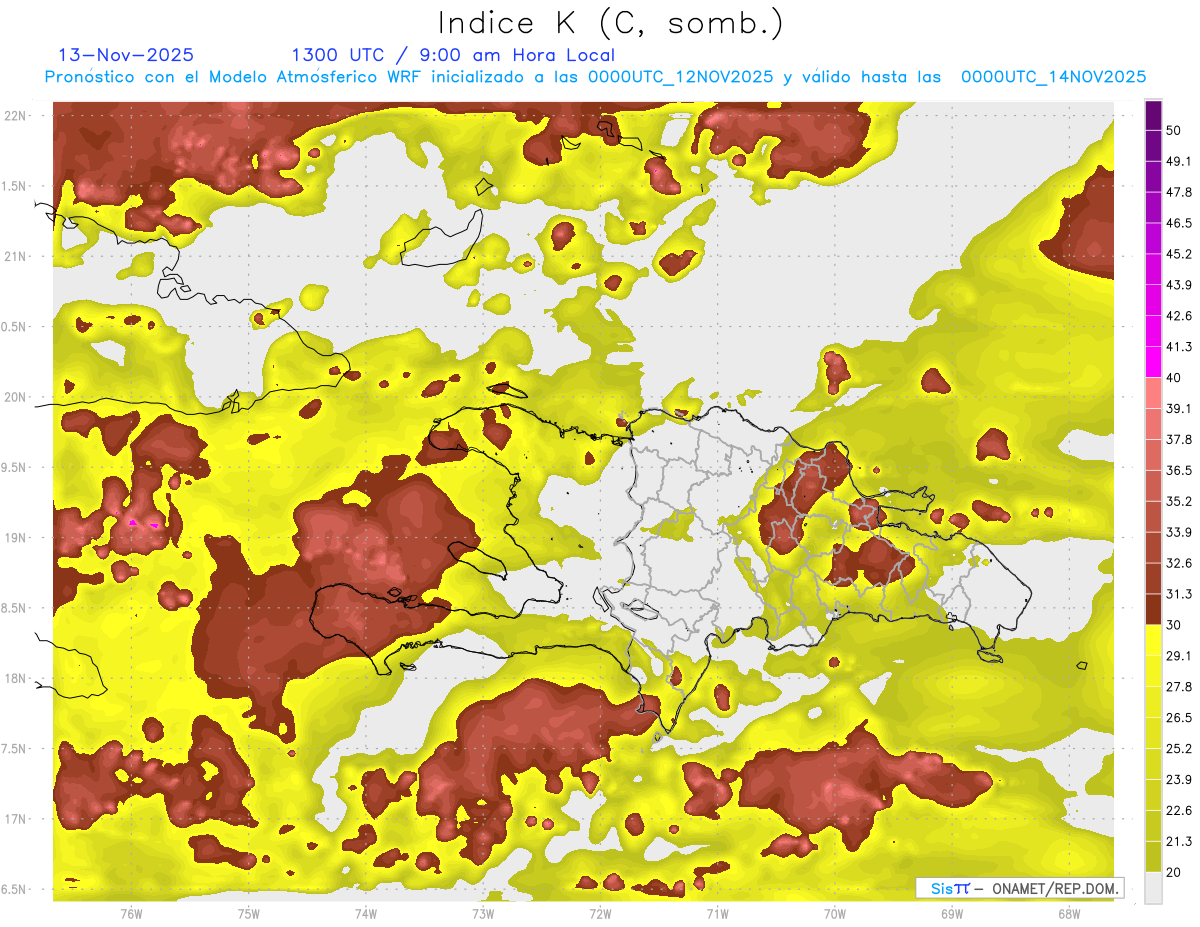Click the 'Pronostico con el Modelo Atmosferico WRF' line
This screenshot has height=927, width=1200.
coord(595,77)
